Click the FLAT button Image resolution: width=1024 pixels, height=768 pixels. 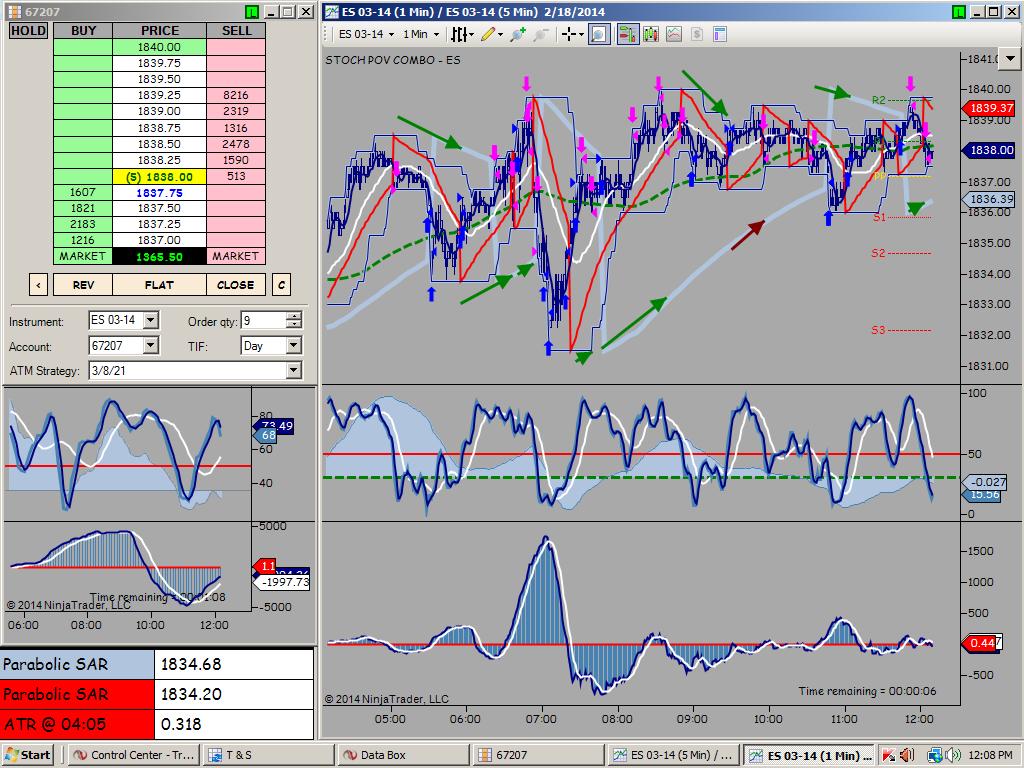point(159,285)
